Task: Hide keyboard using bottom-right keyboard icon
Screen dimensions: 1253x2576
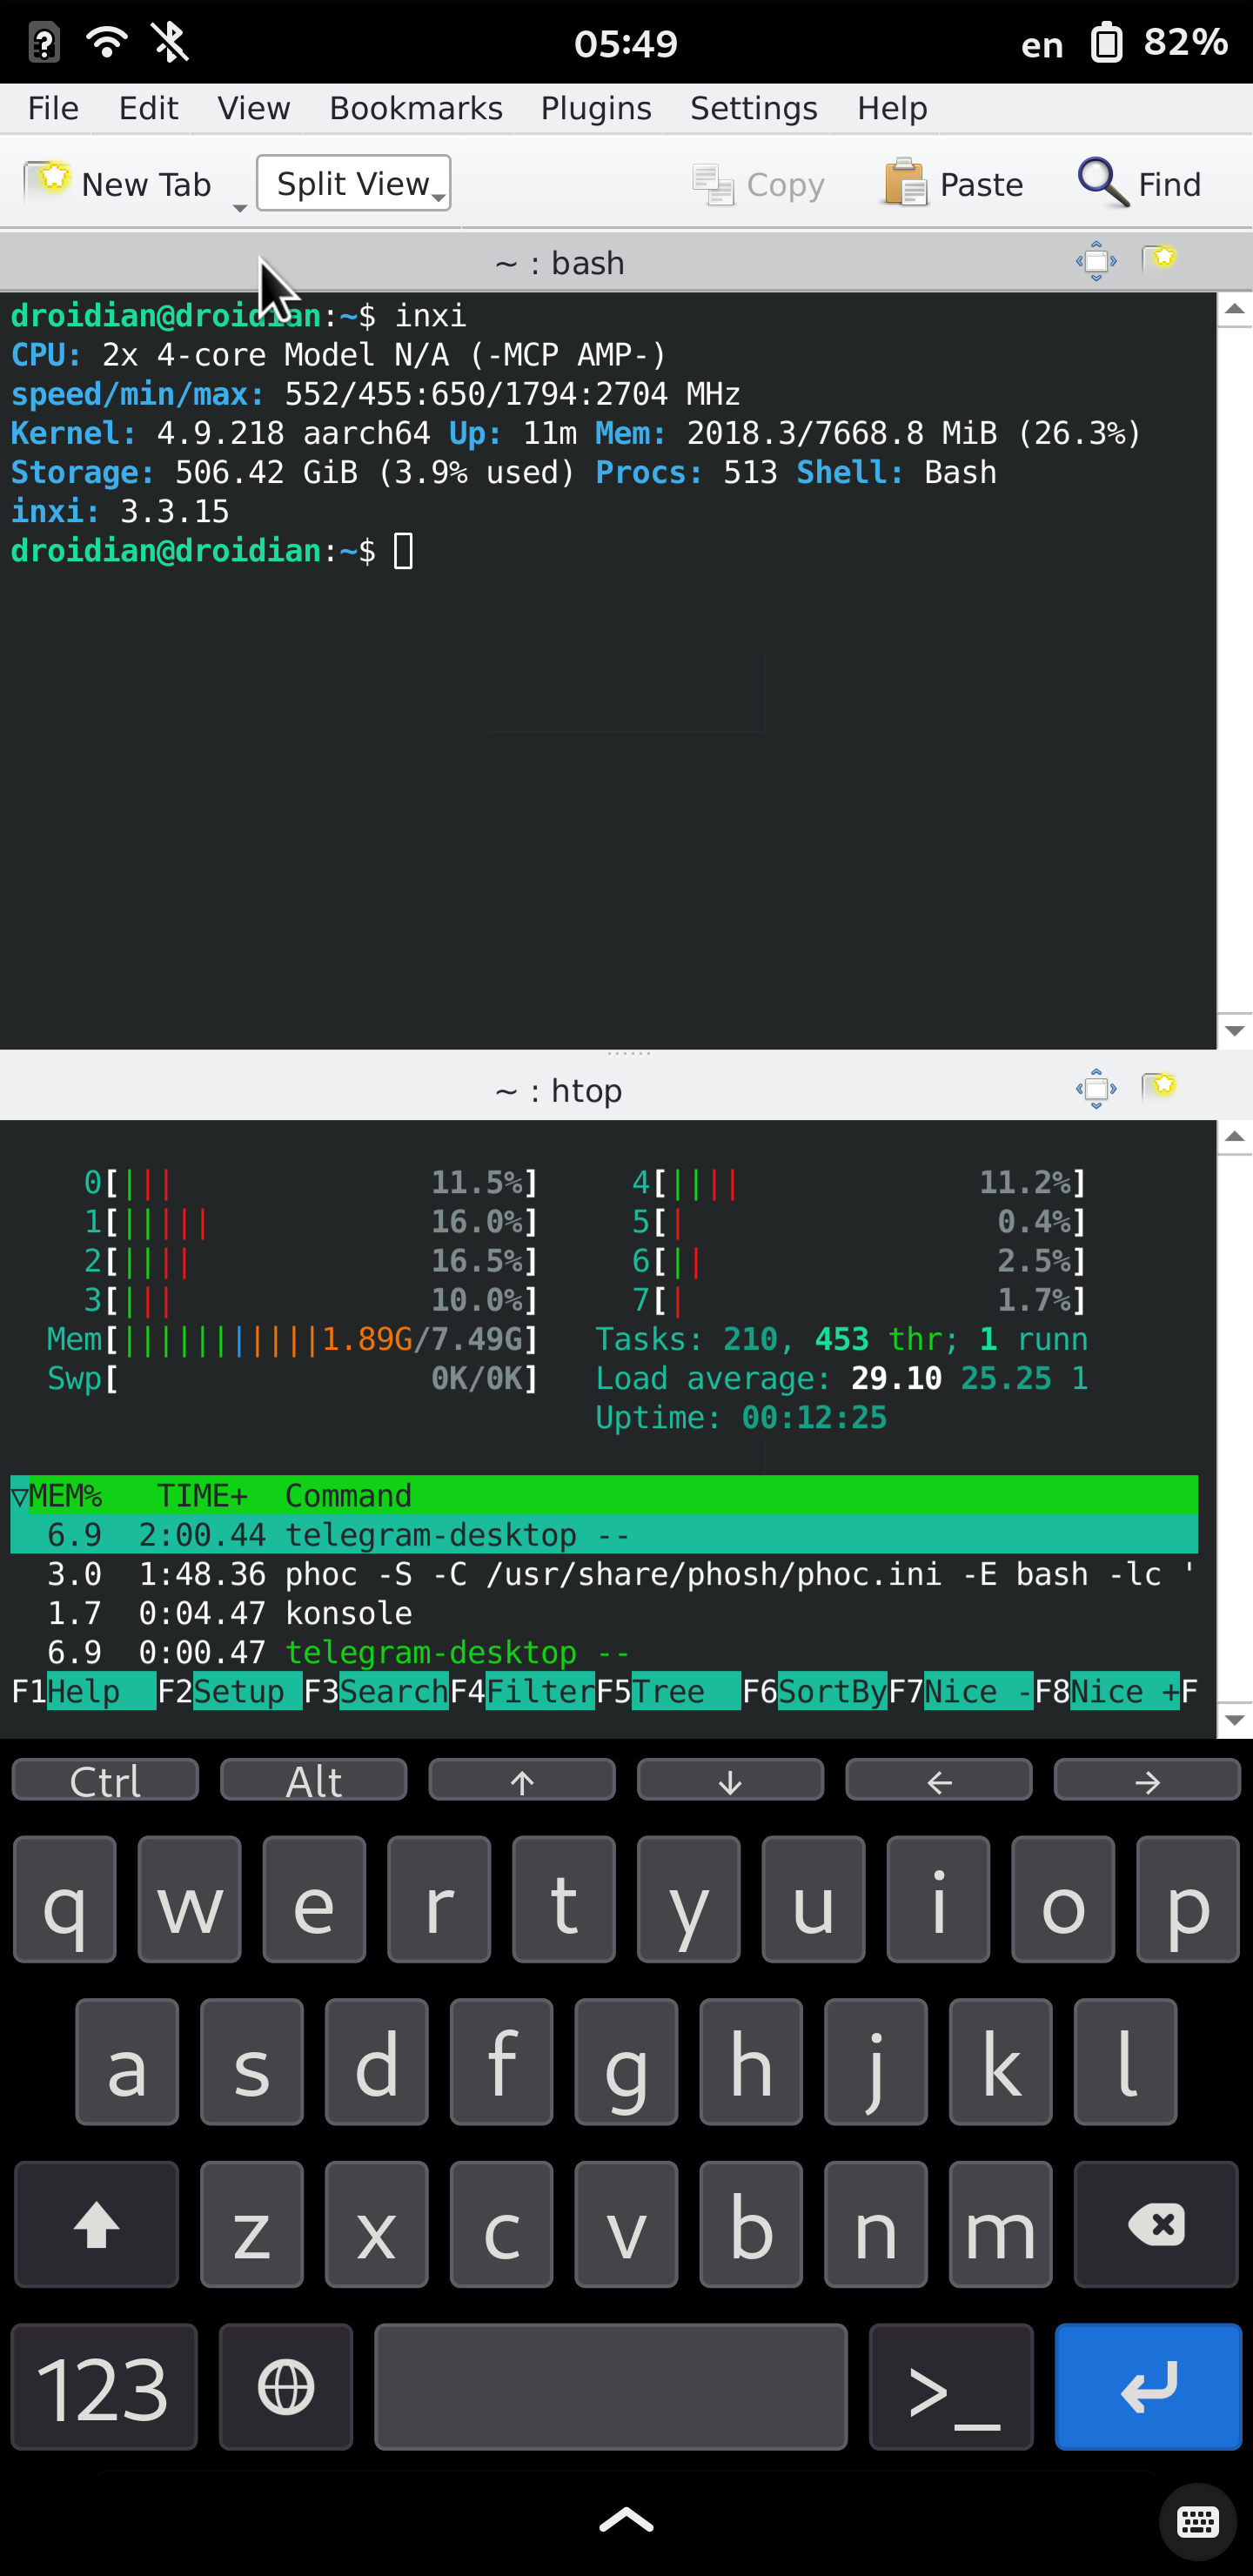Action: (1197, 2521)
